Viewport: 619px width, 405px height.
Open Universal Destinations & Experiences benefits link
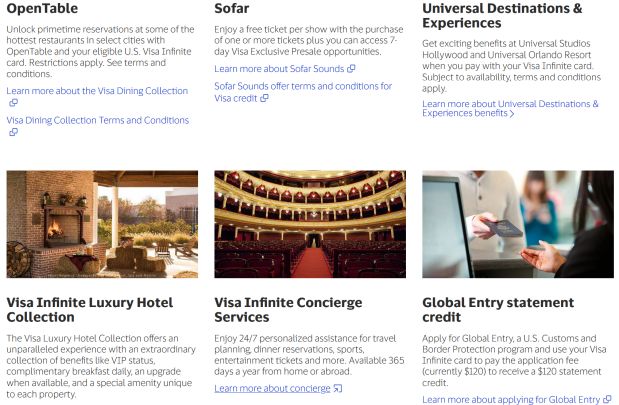[x=510, y=109]
